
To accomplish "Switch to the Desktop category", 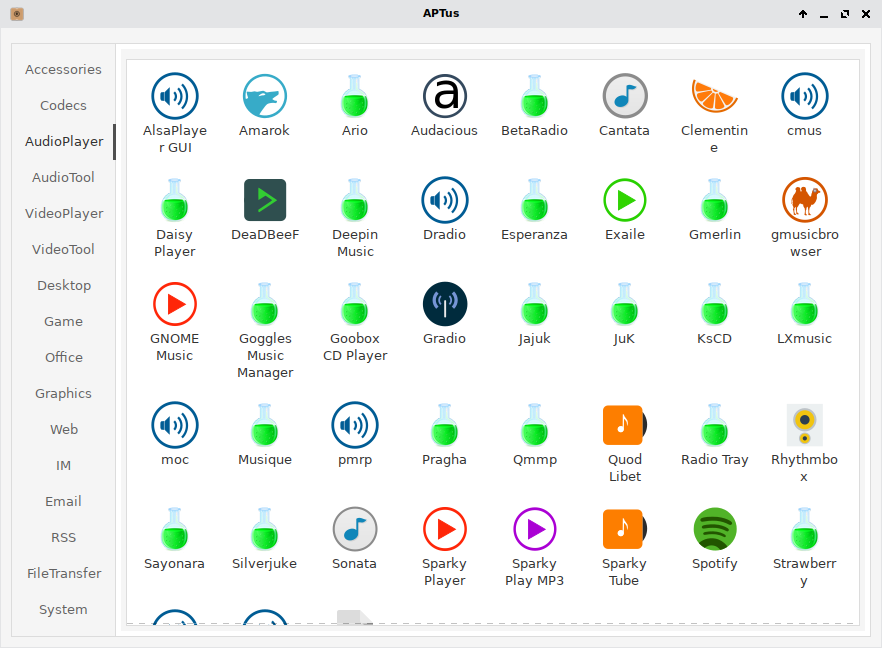I will pyautogui.click(x=63, y=286).
